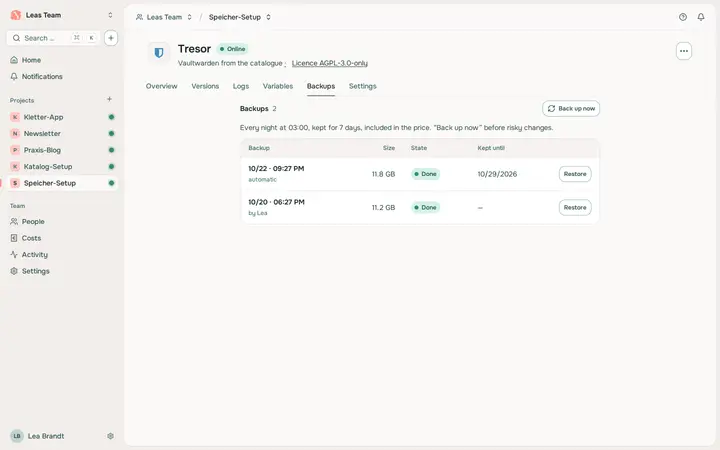The height and width of the screenshot is (450, 720).
Task: Click the Praxis-Blog P project badge
Action: point(15,150)
